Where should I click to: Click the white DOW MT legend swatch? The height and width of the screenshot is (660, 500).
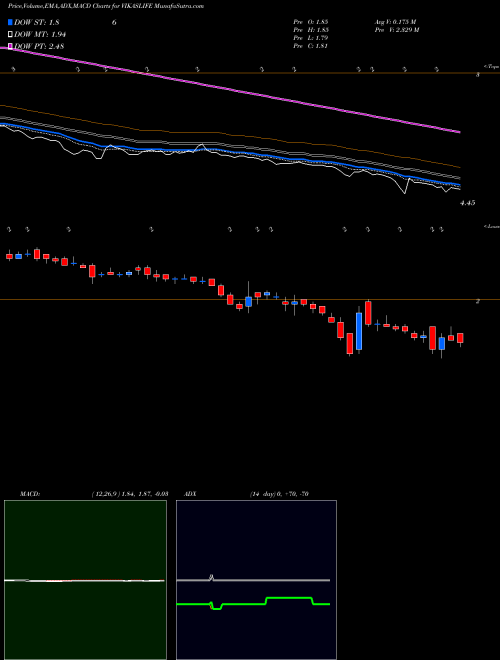click(x=10, y=34)
